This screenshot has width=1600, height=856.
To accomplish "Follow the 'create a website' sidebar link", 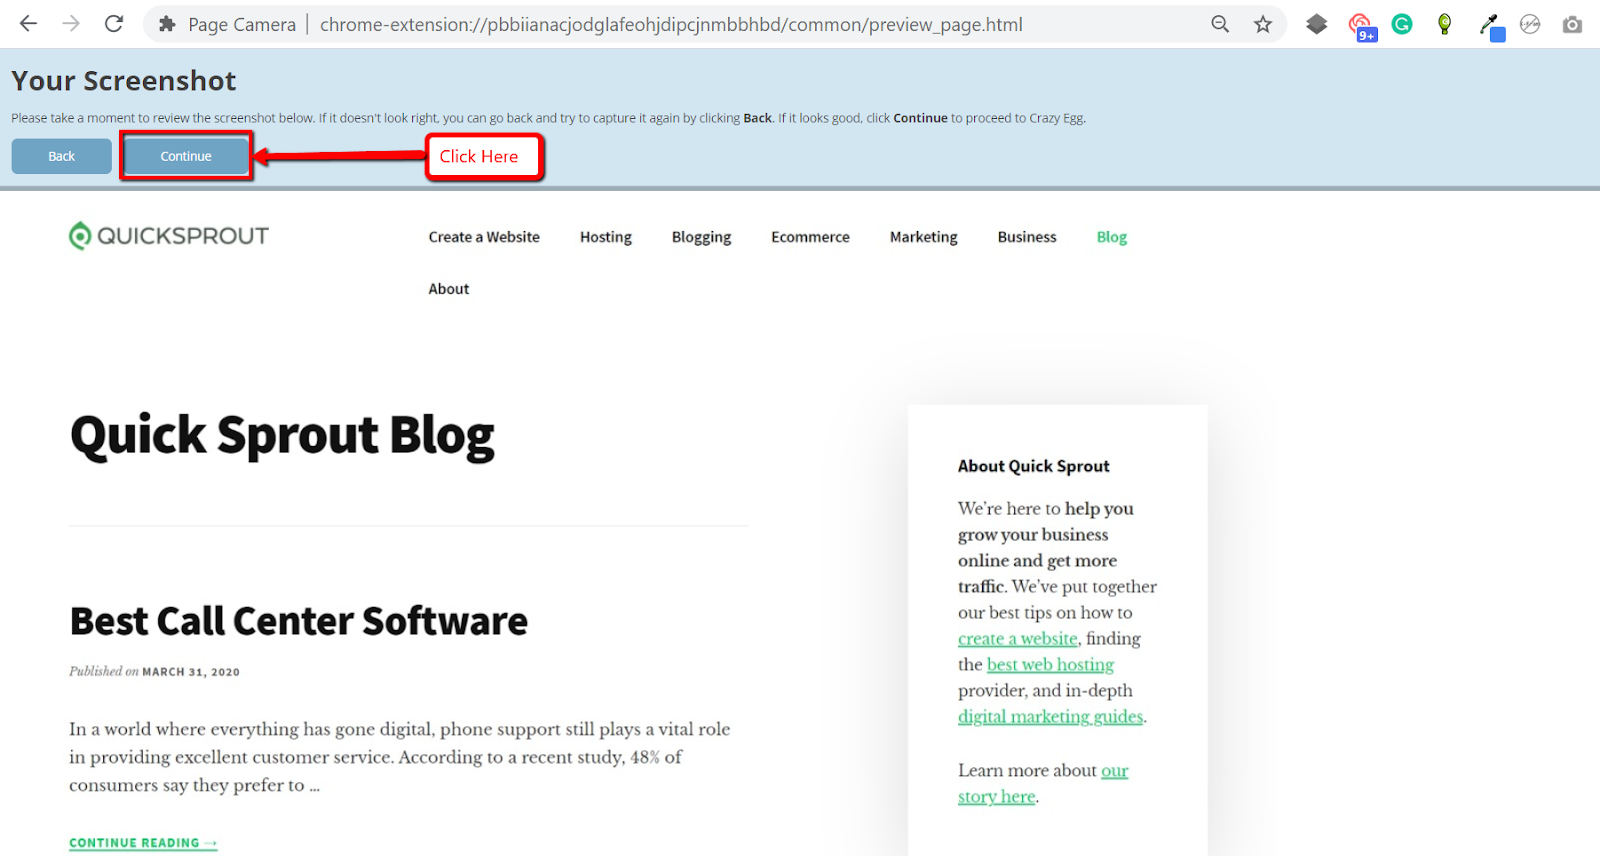I will coord(1018,639).
